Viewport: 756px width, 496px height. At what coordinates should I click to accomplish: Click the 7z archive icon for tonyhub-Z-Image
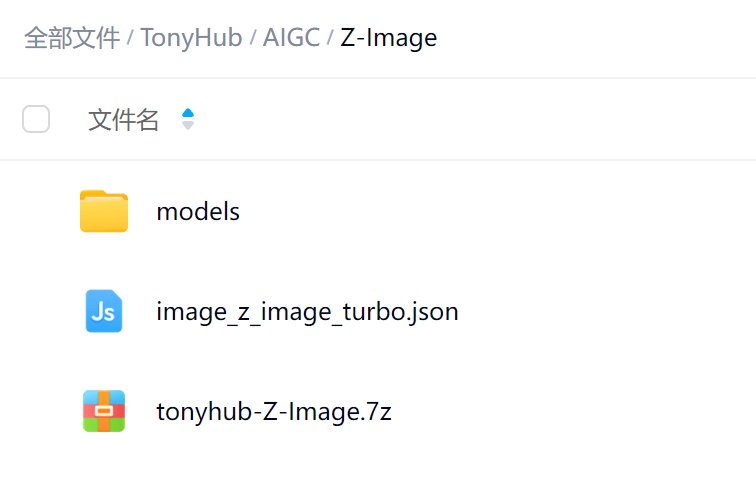click(104, 411)
